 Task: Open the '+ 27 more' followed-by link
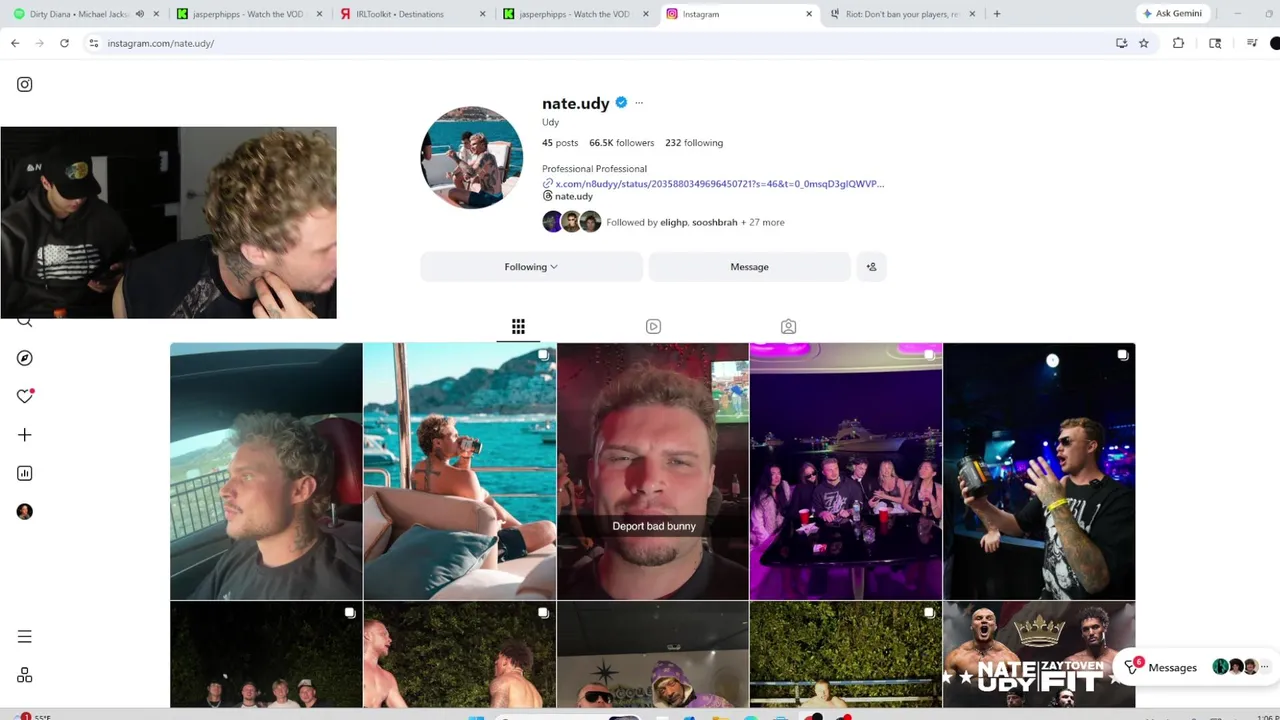coord(763,222)
